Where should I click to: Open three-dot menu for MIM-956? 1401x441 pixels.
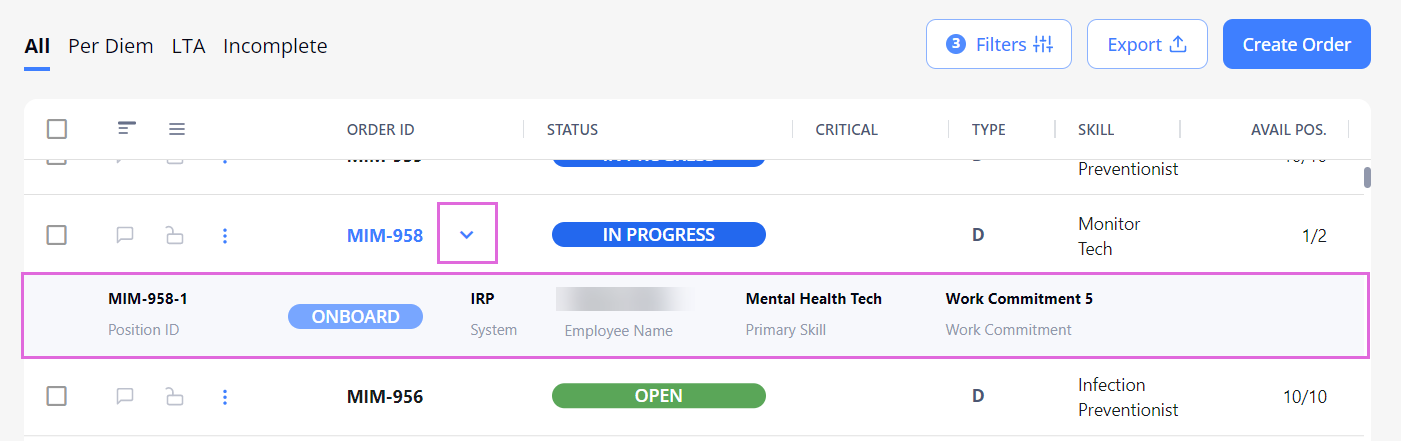[225, 397]
